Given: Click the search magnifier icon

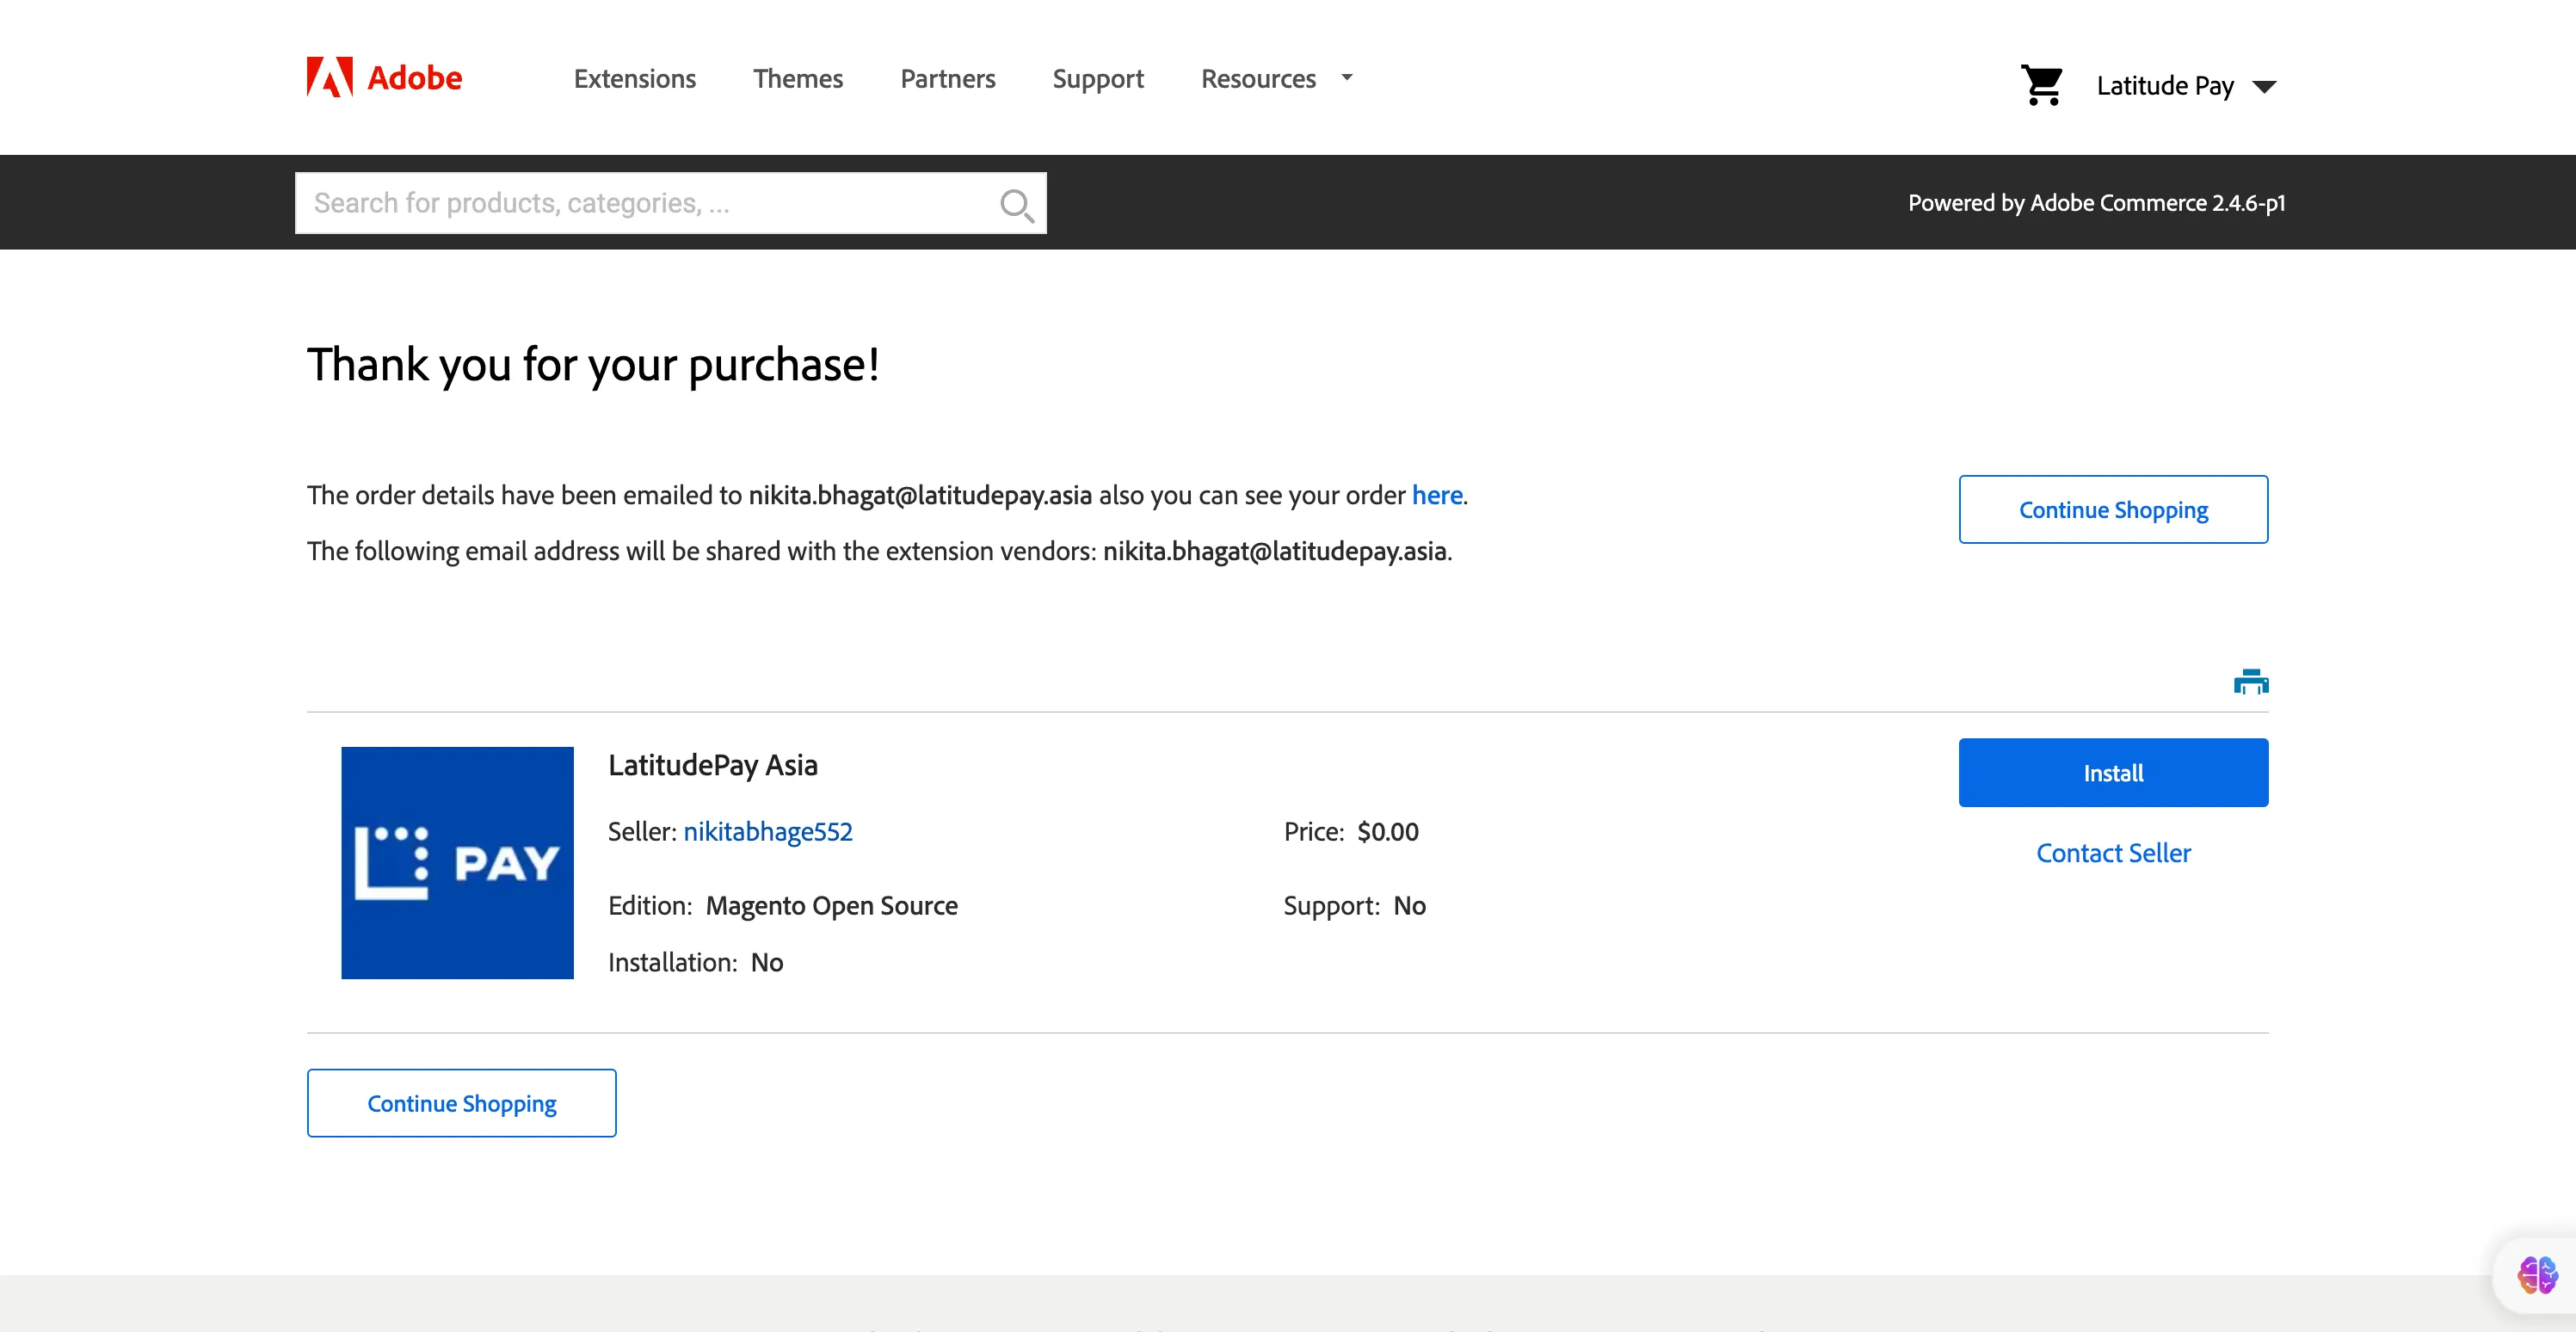Looking at the screenshot, I should (x=1016, y=205).
